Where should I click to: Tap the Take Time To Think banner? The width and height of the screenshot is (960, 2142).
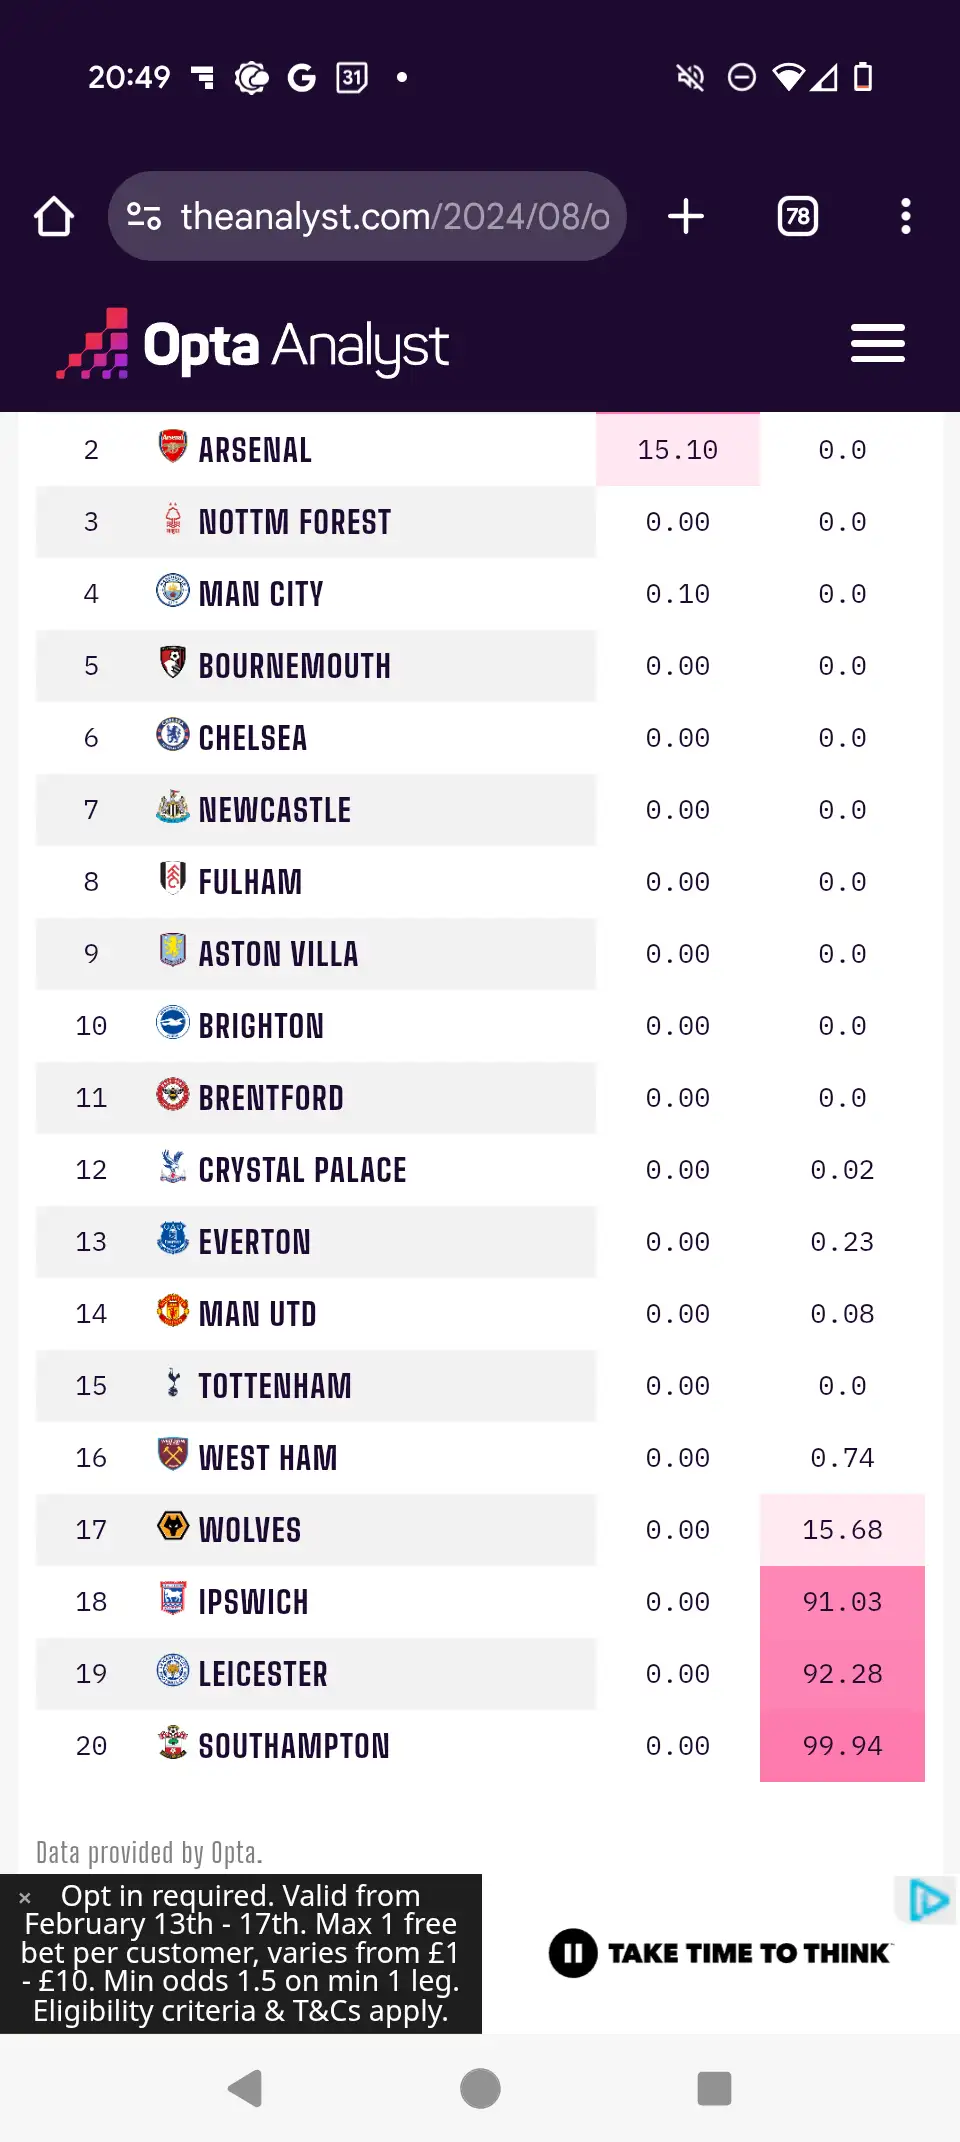point(720,1953)
